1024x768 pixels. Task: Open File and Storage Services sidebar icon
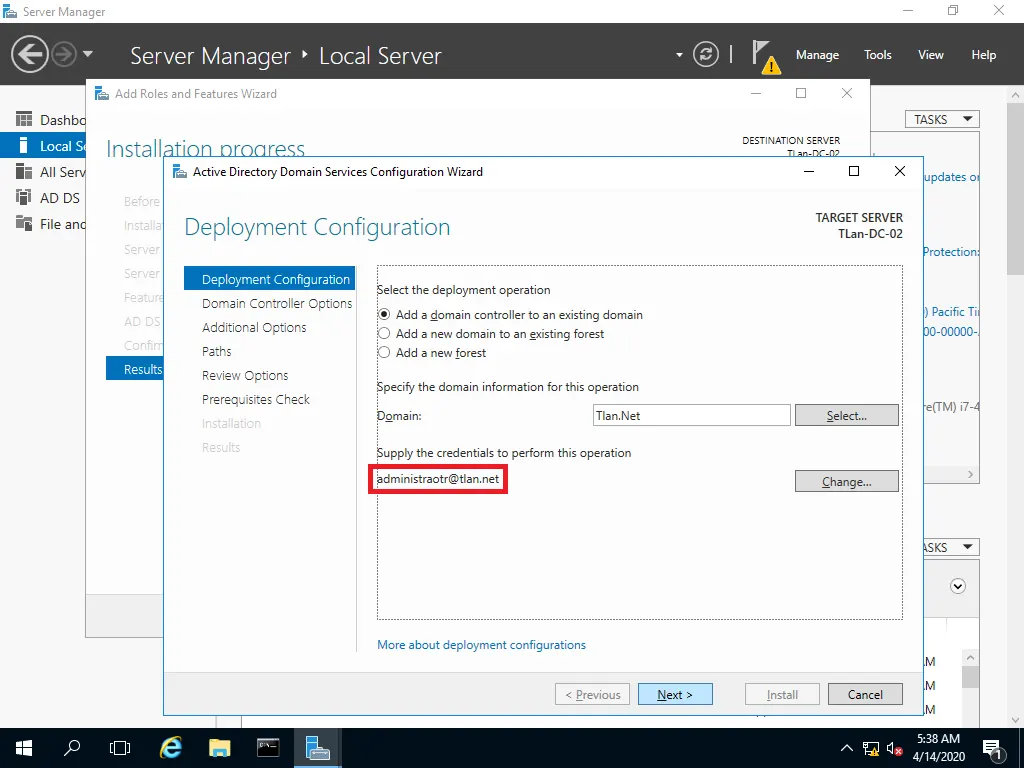(x=24, y=223)
